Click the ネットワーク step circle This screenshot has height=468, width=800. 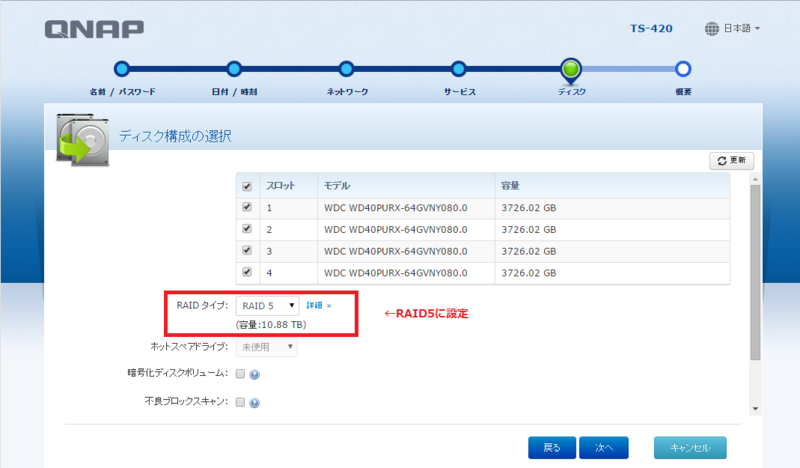[x=346, y=68]
